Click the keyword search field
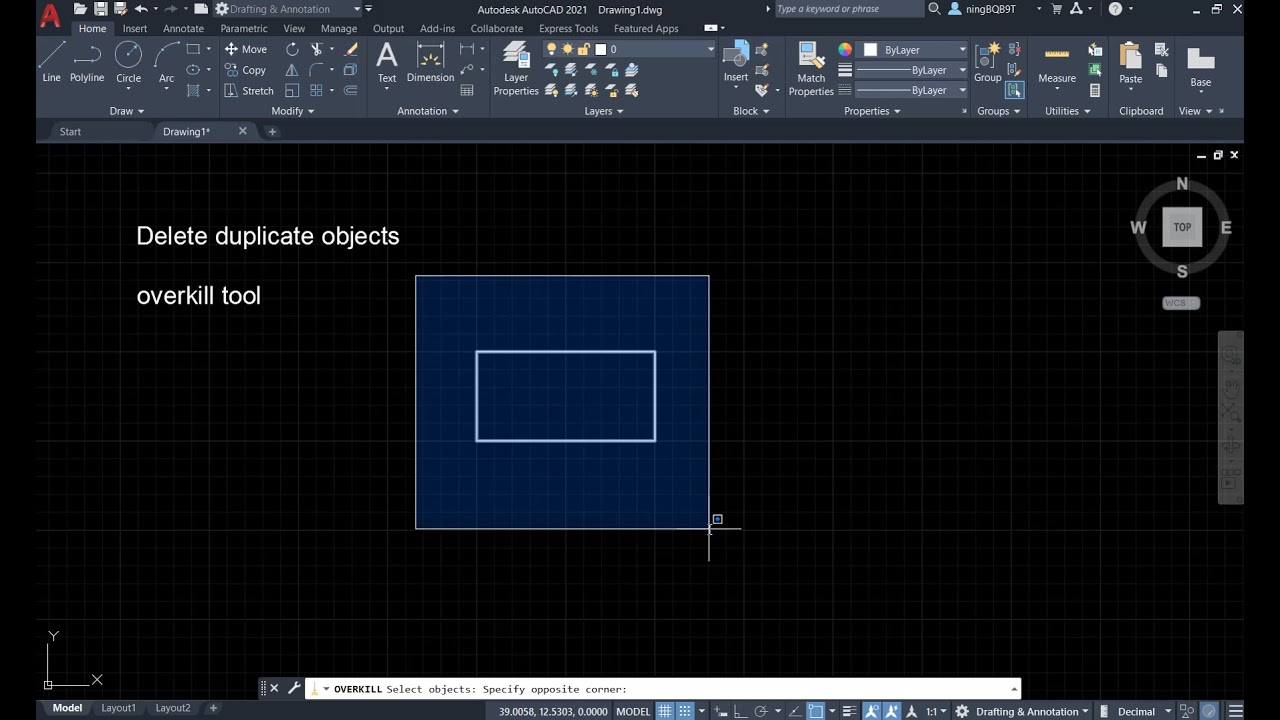This screenshot has width=1280, height=720. click(848, 9)
